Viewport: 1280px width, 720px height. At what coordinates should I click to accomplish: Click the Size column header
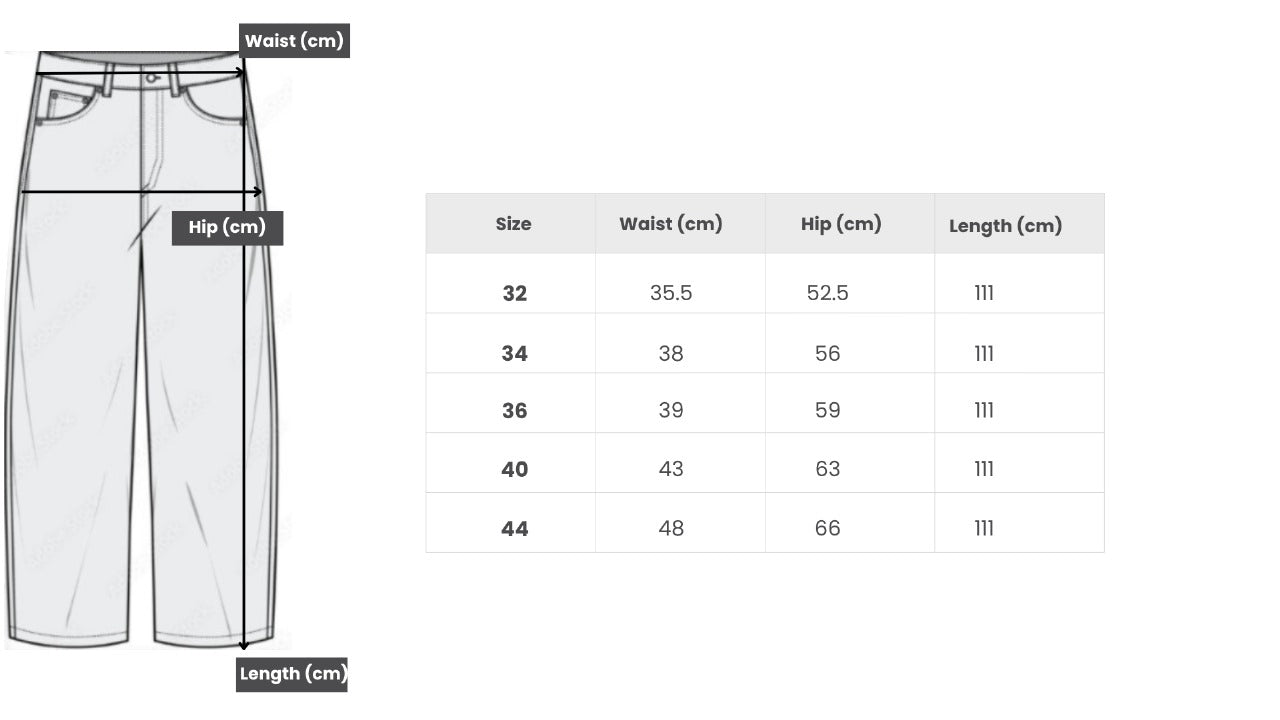tap(513, 224)
